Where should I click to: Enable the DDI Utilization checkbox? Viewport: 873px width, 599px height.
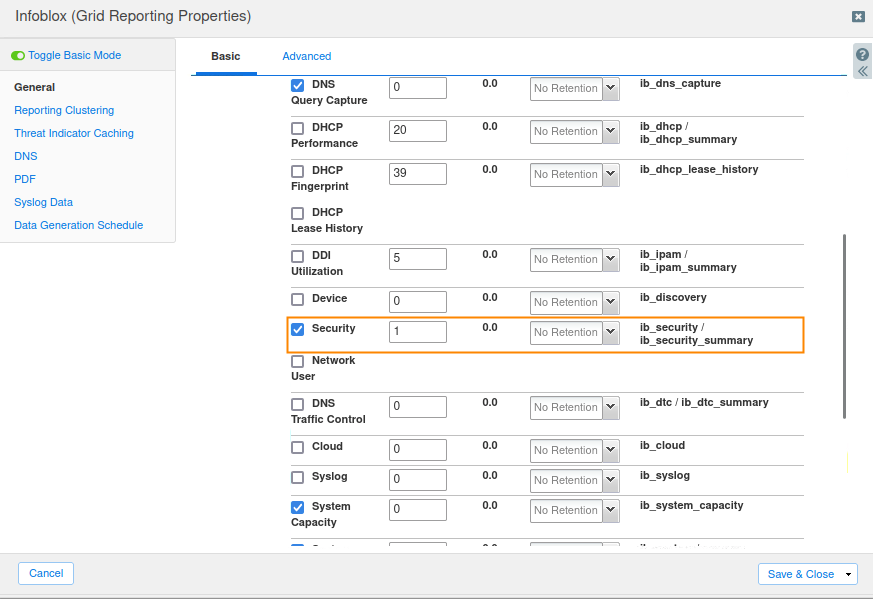click(x=298, y=256)
